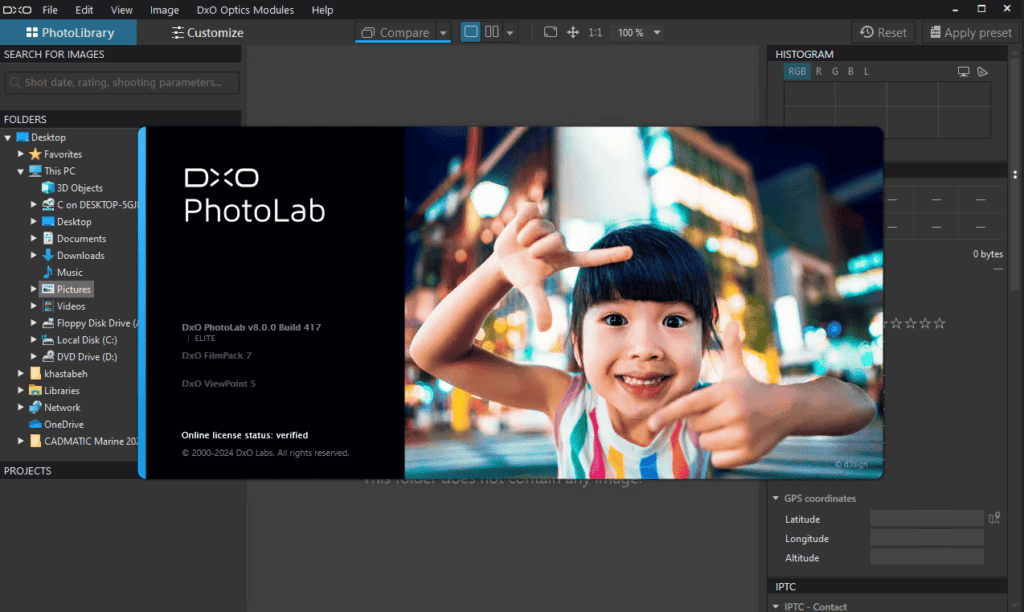Screen dimensions: 1024x612
Task: Expand the Favorites folder tree node
Action: (x=21, y=155)
